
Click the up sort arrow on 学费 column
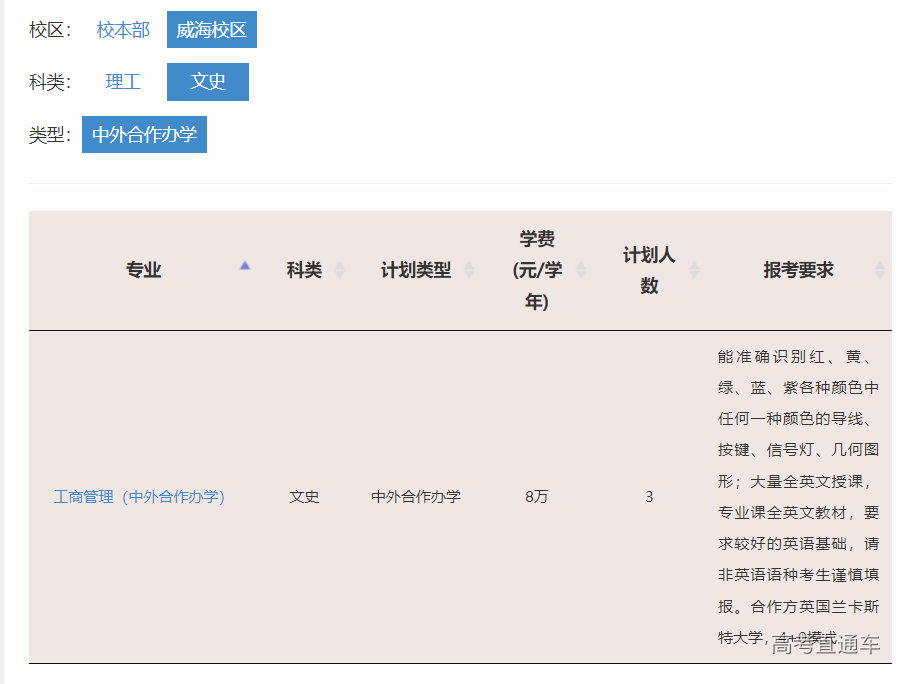[x=580, y=263]
